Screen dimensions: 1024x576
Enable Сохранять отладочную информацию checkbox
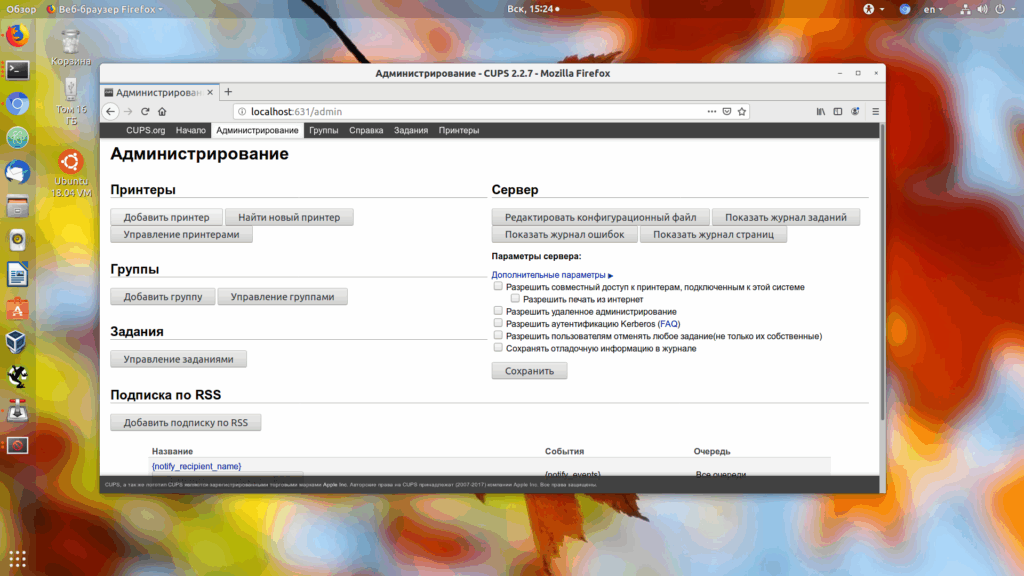click(498, 347)
